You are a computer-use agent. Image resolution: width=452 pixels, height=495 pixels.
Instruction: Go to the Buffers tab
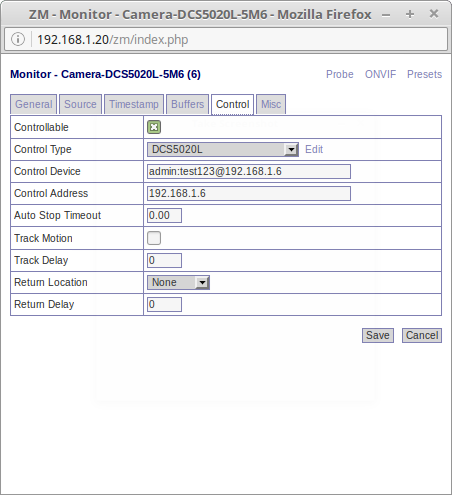[x=188, y=104]
